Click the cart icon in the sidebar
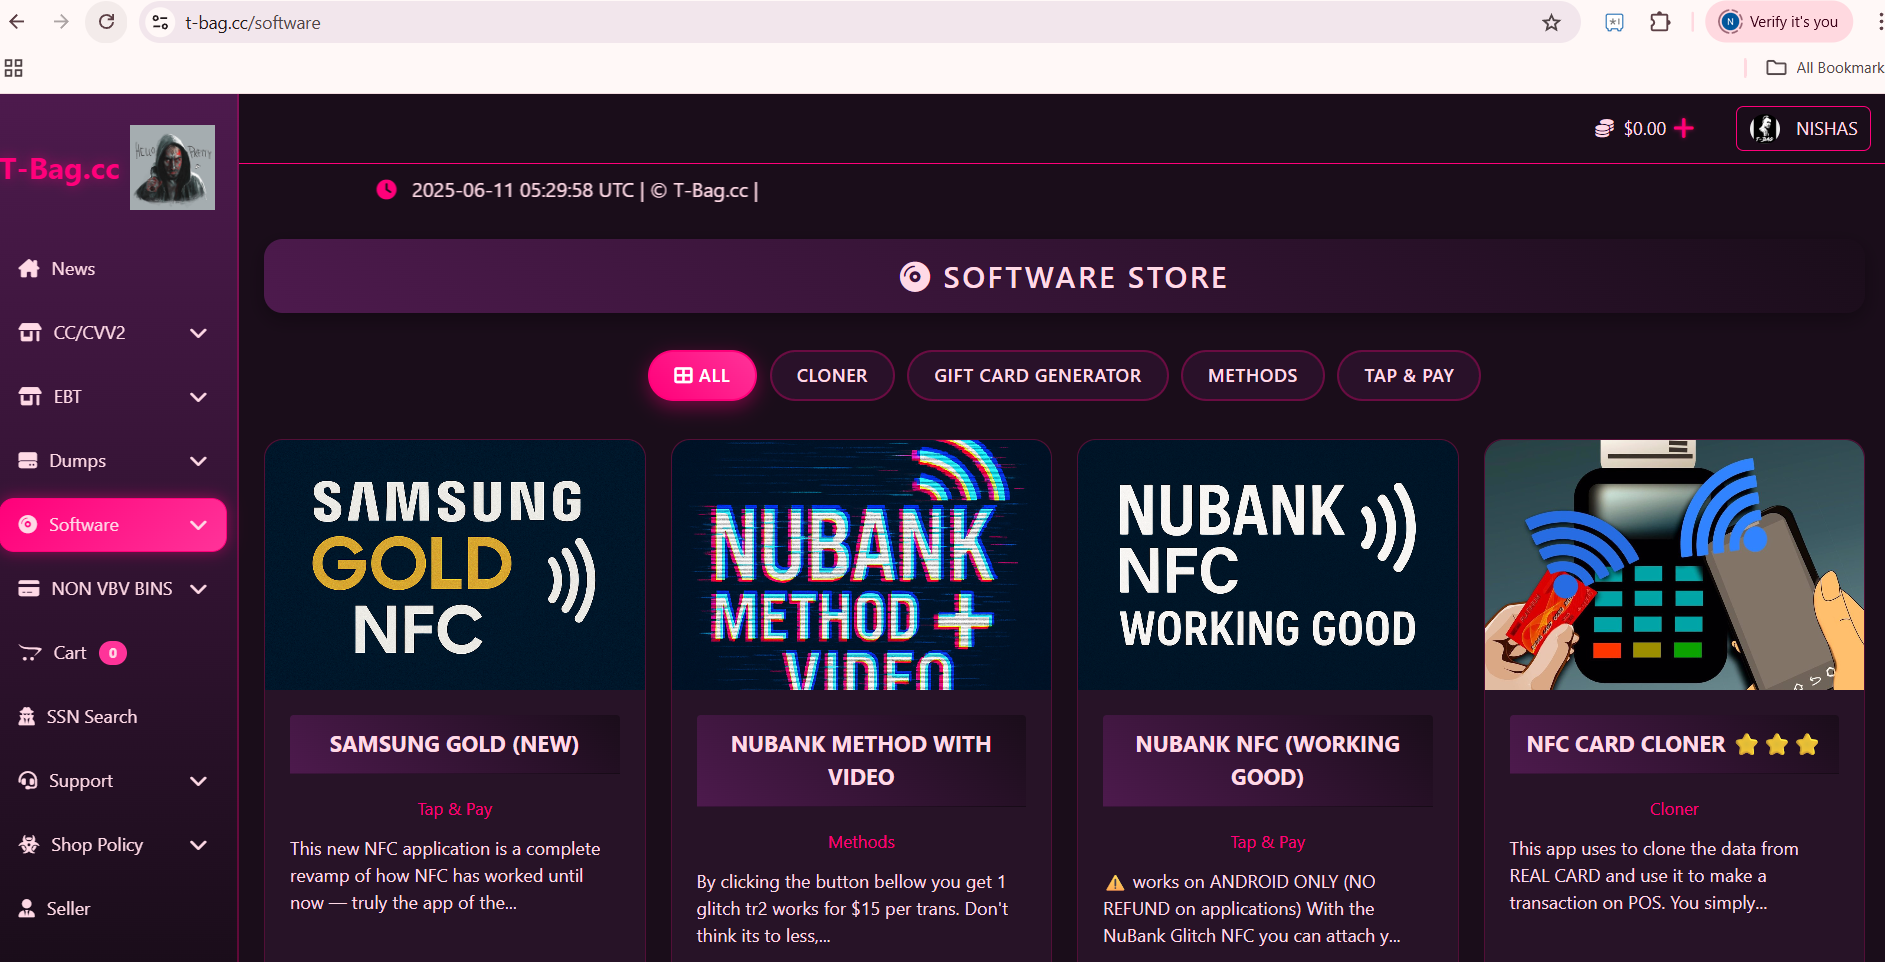Screen dimensions: 1885x962 click(30, 653)
